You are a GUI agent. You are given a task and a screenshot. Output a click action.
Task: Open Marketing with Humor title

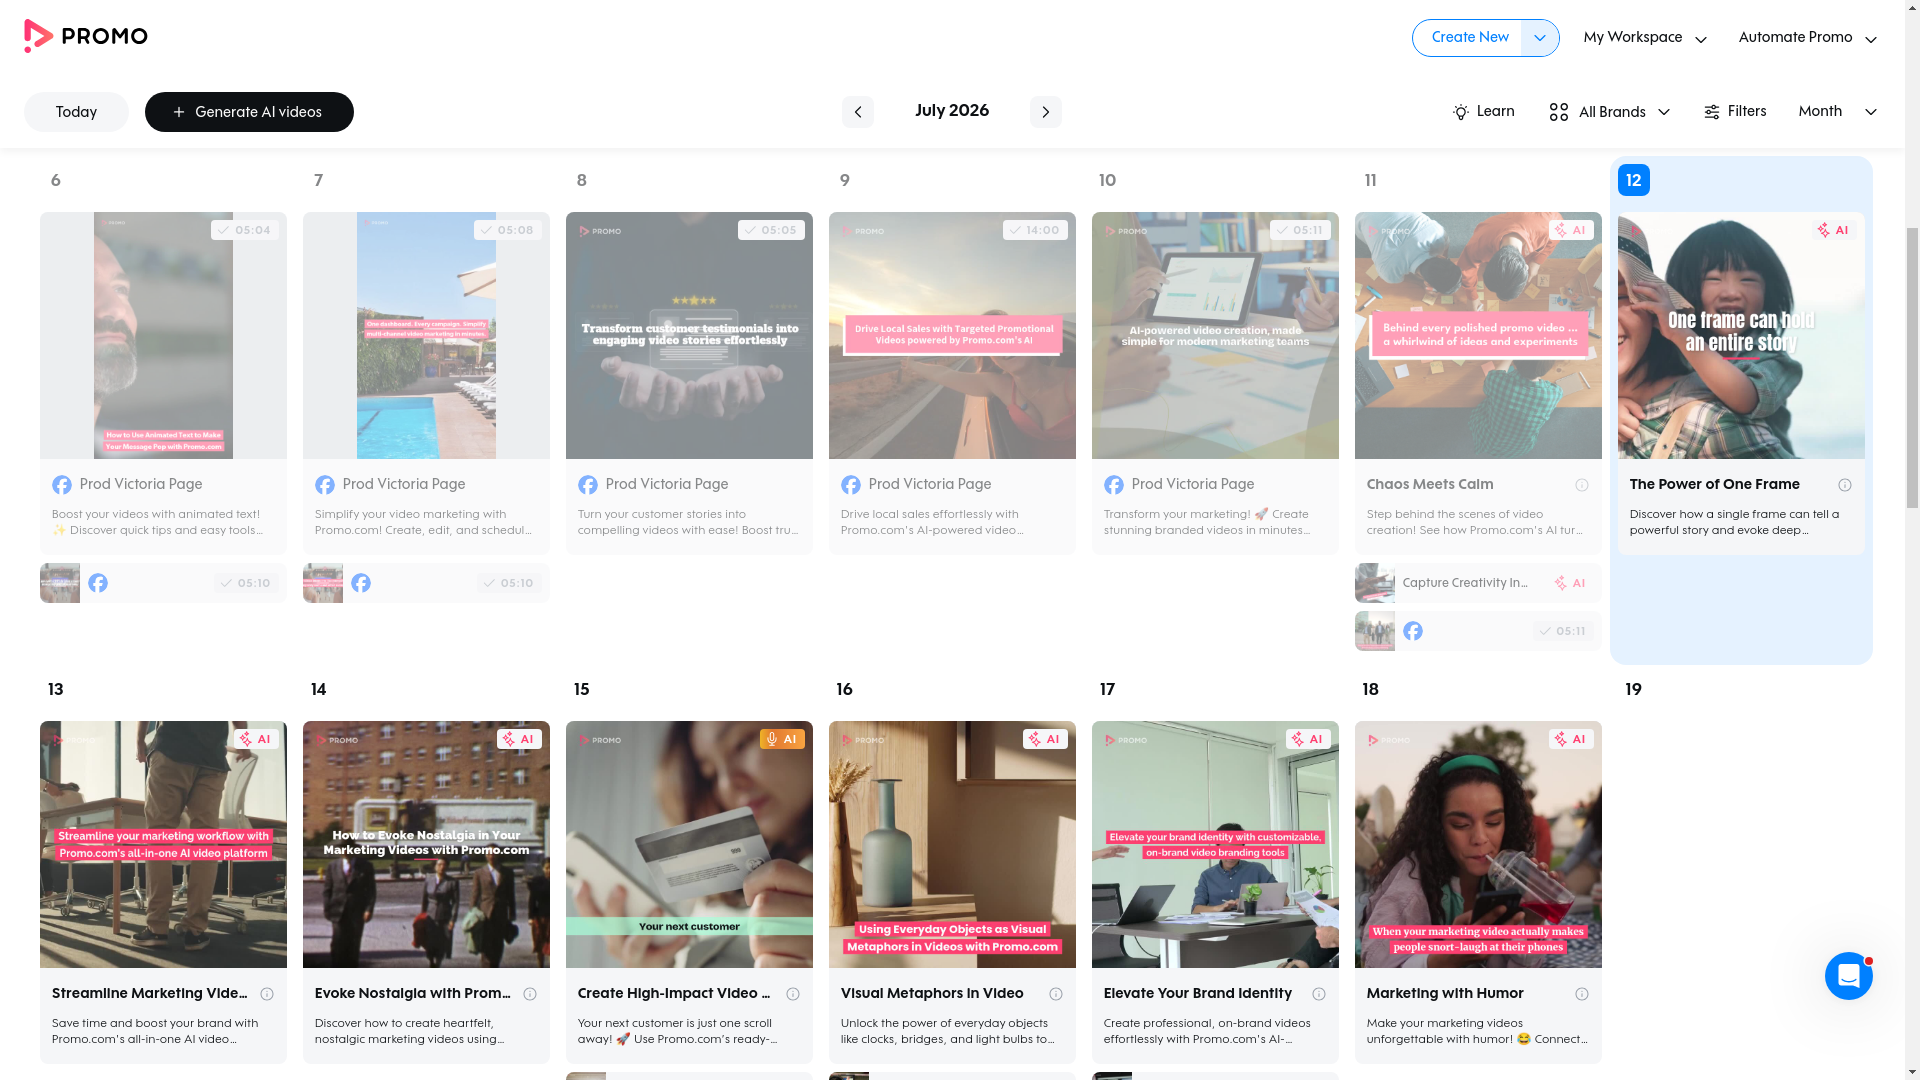click(x=1445, y=994)
